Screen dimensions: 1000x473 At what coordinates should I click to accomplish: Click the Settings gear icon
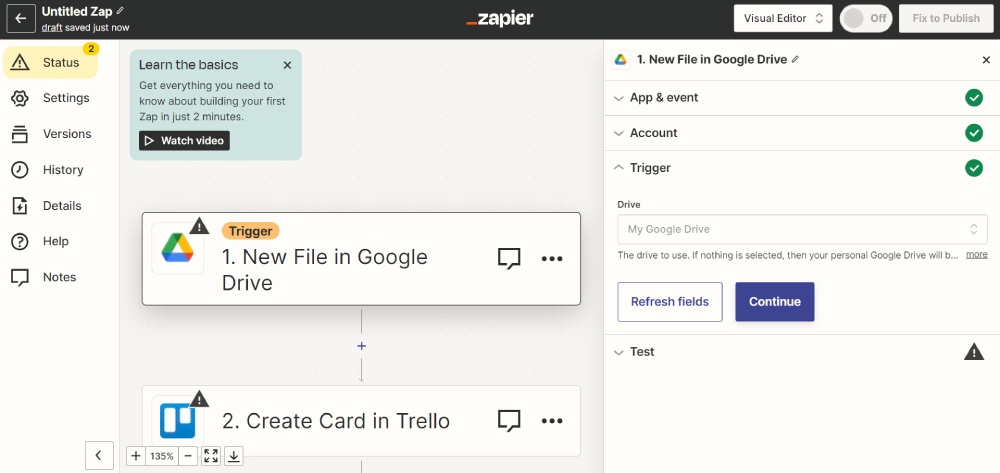point(20,98)
